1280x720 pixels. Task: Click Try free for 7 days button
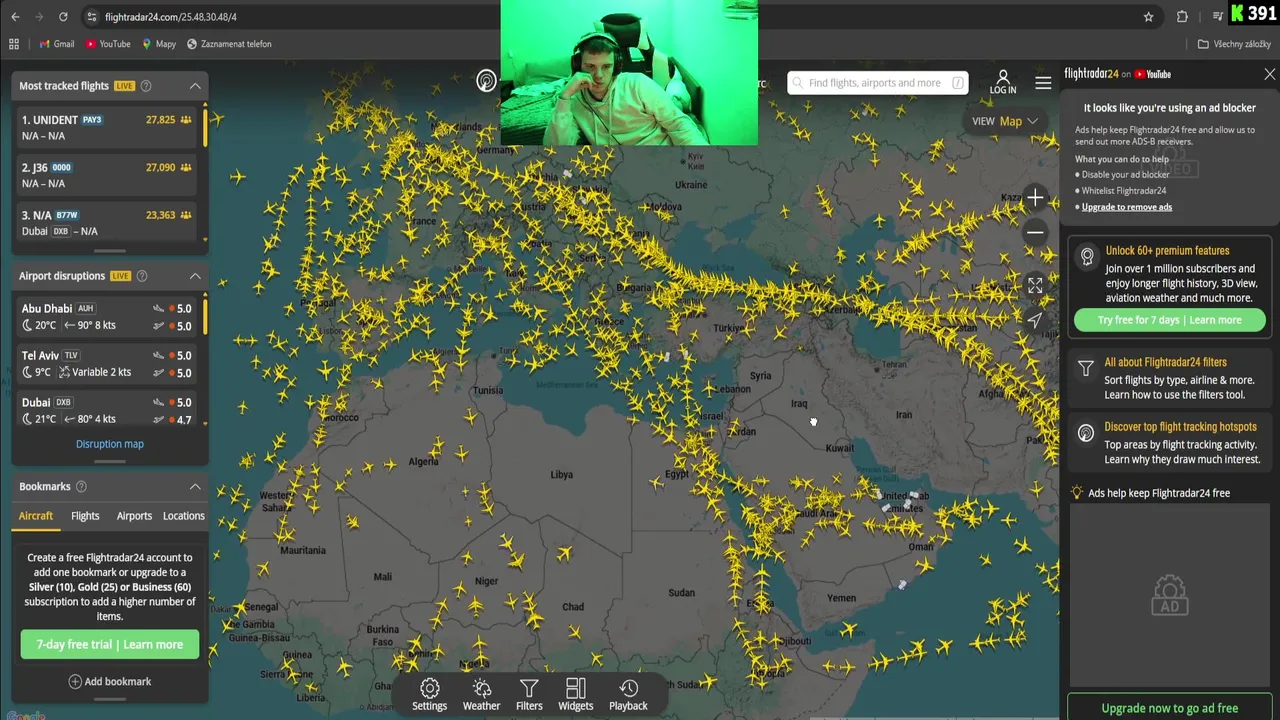[x=1169, y=320]
